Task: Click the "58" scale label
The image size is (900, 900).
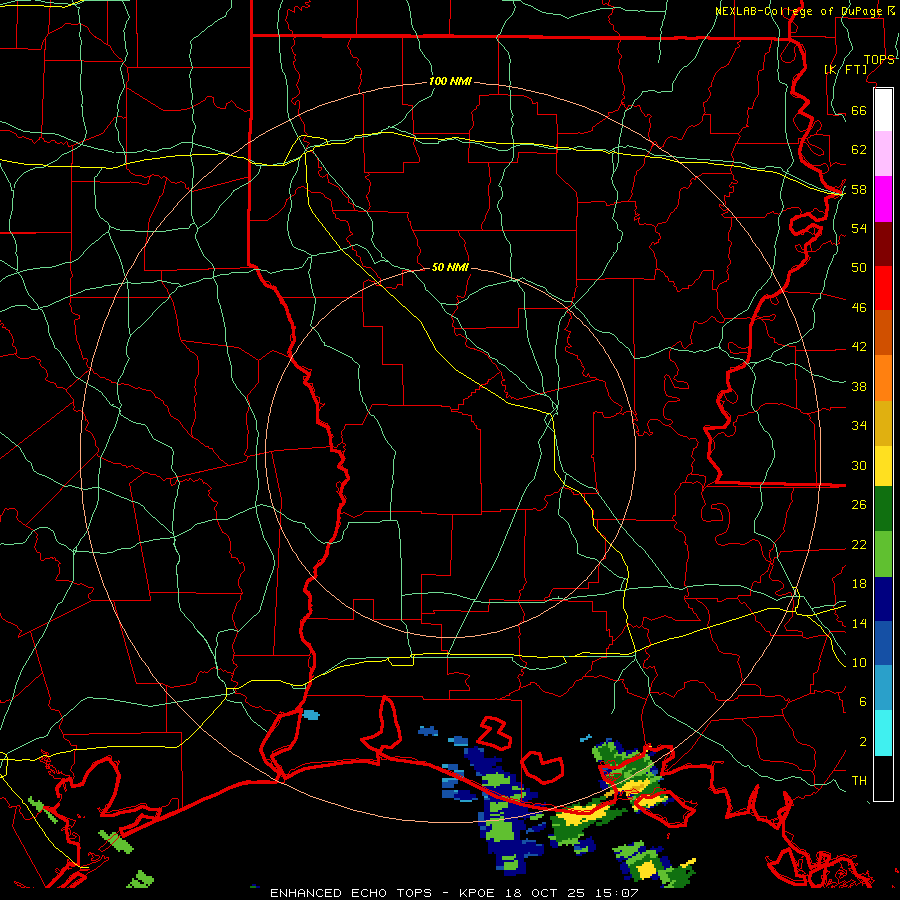Action: tap(859, 189)
